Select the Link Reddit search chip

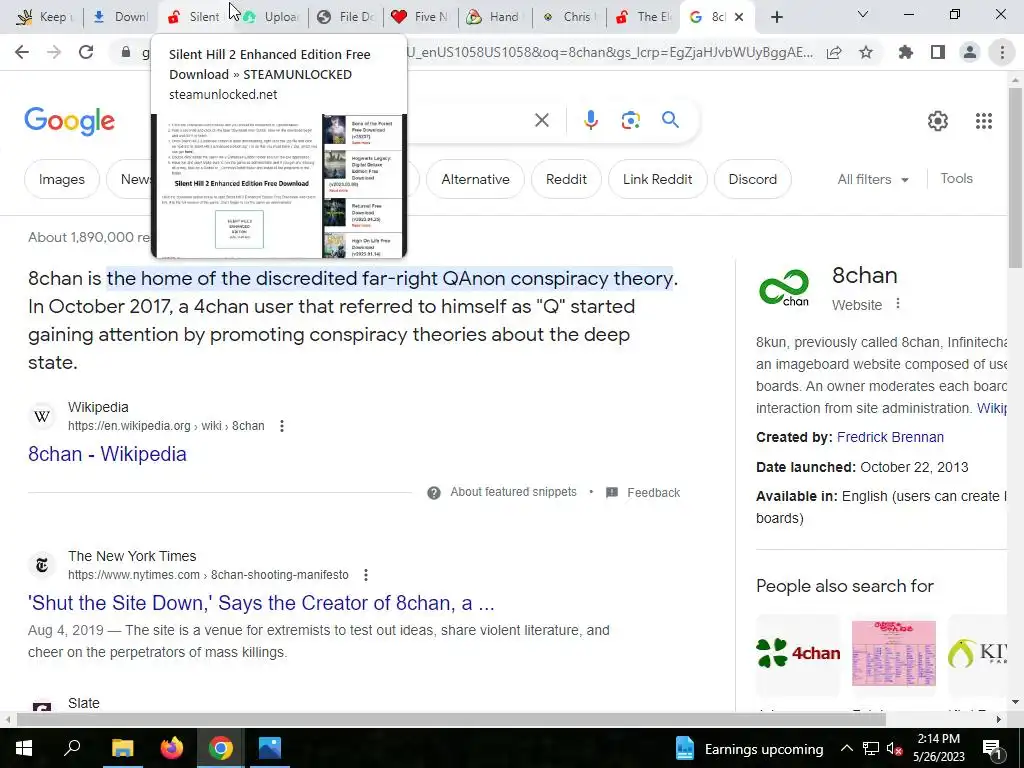coord(657,179)
